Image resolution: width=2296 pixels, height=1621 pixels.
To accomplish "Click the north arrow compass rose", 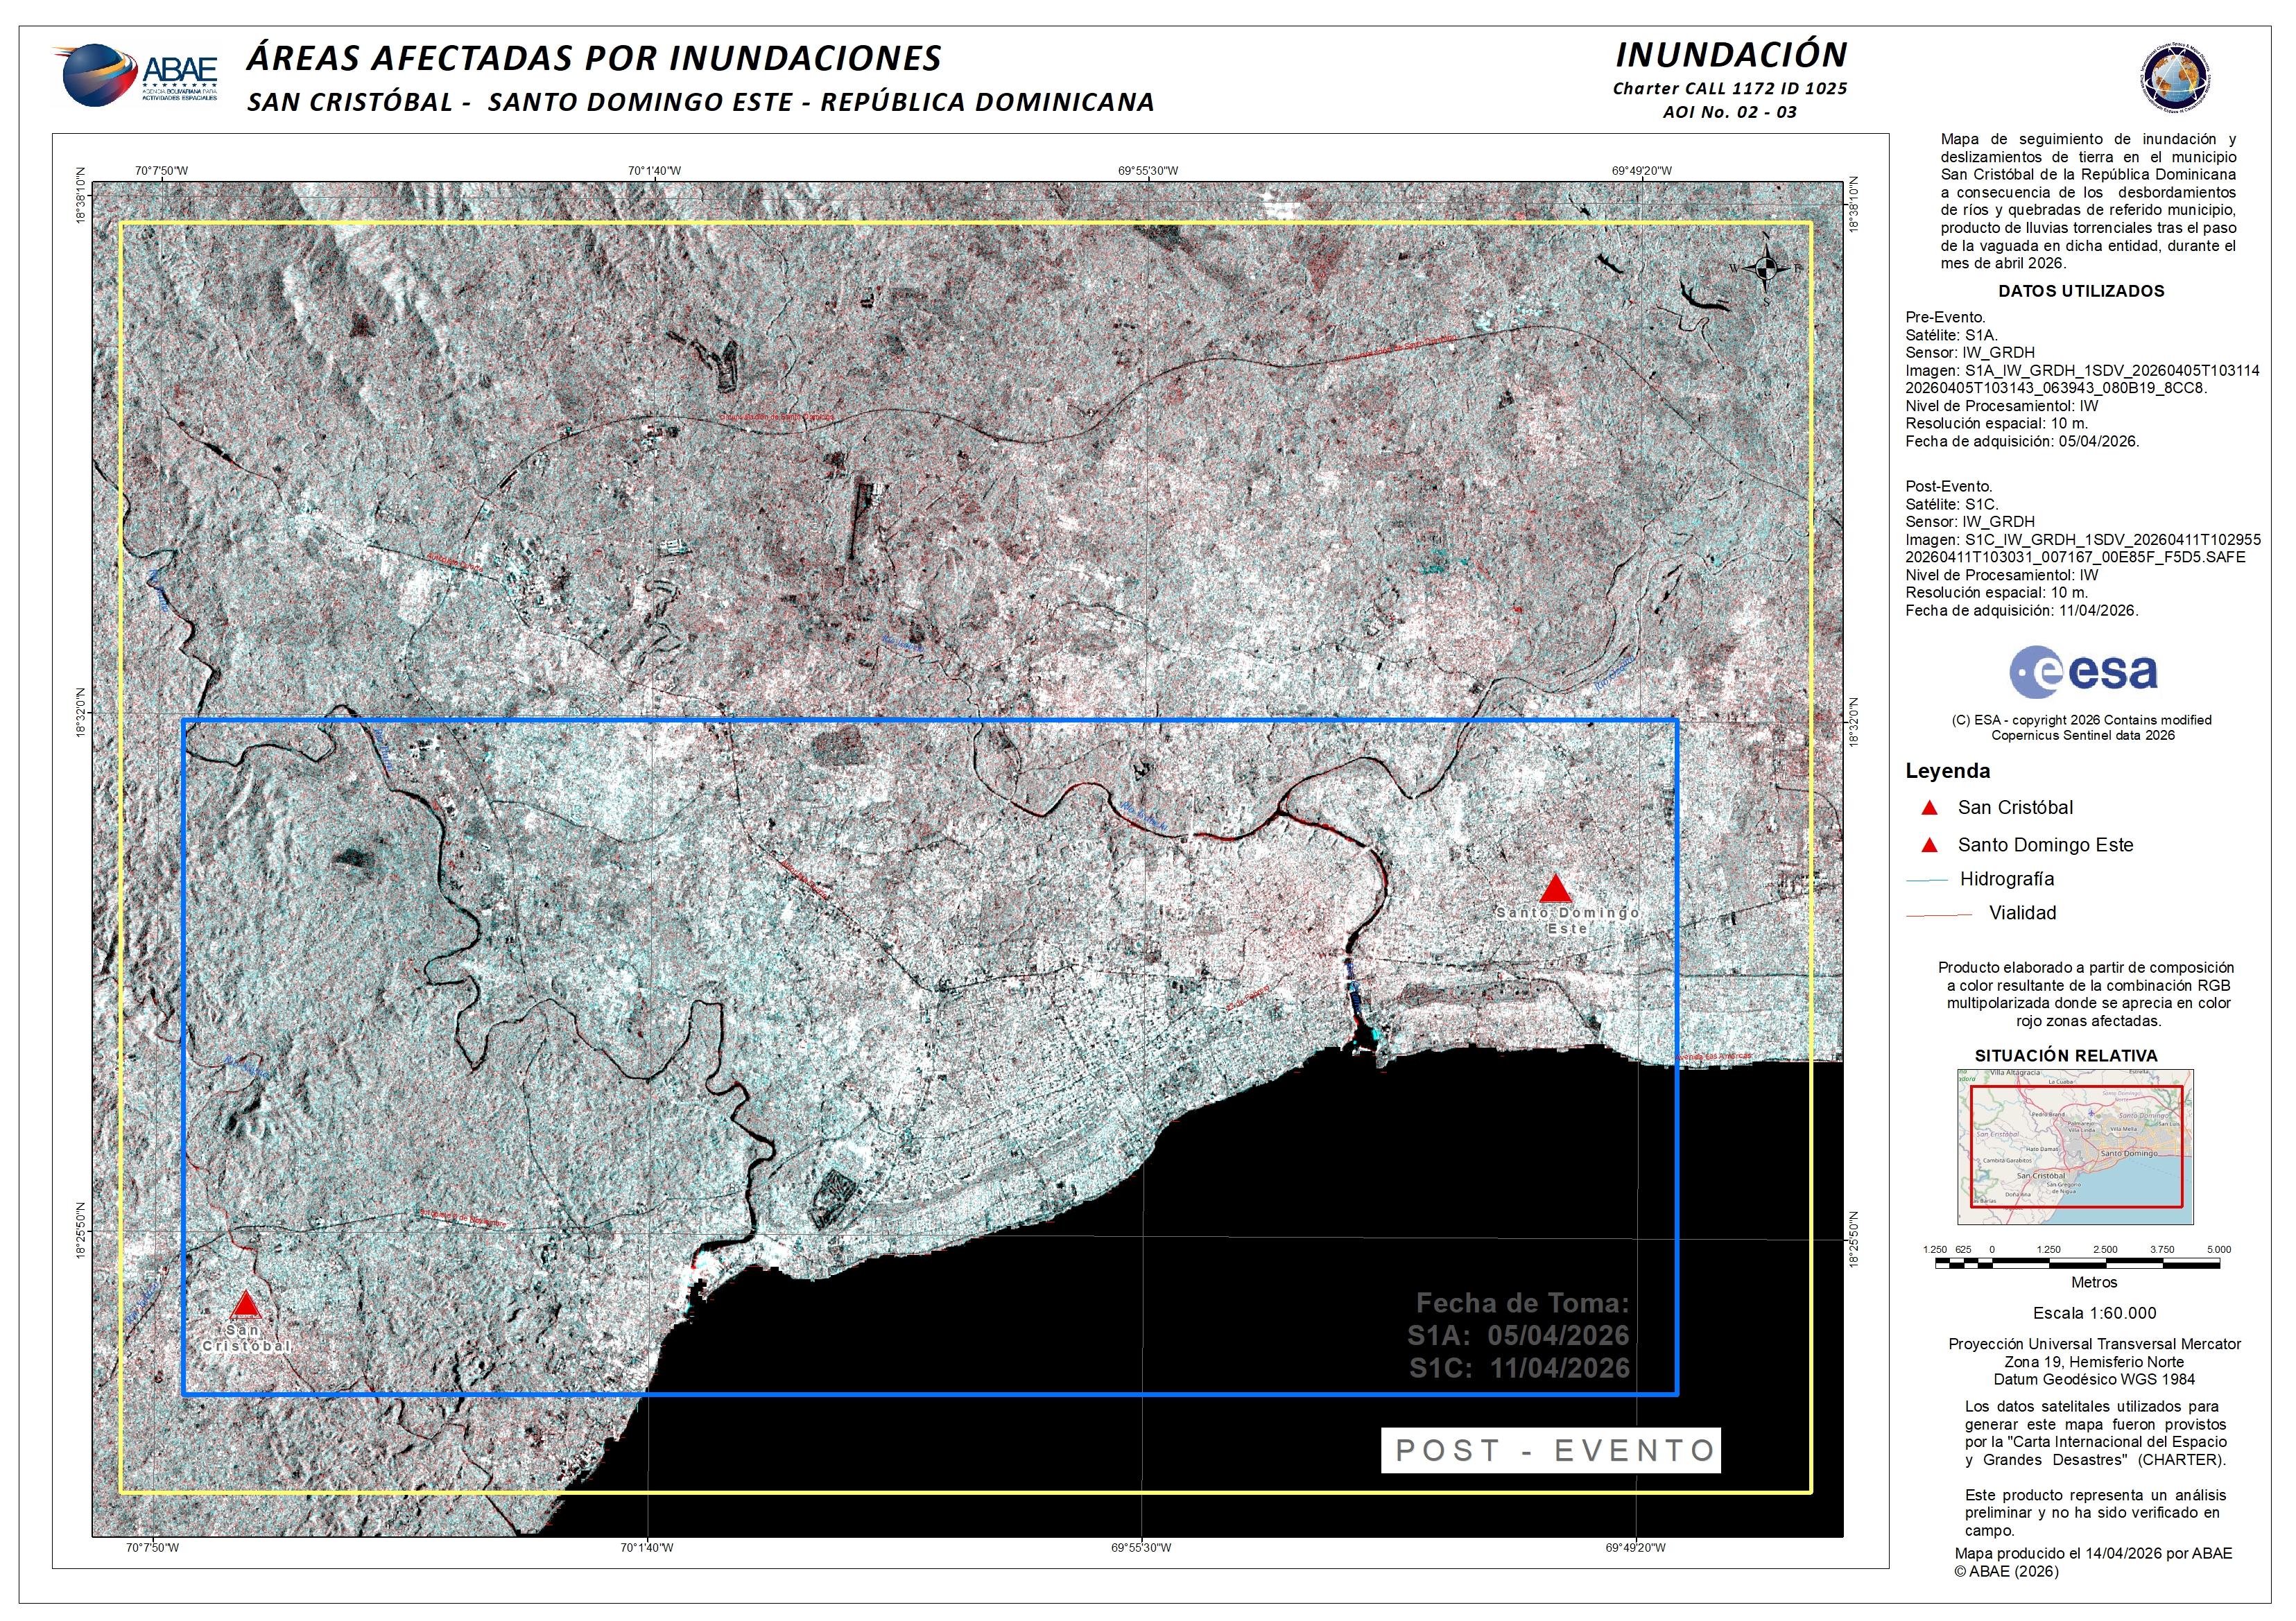I will 1766,268.
